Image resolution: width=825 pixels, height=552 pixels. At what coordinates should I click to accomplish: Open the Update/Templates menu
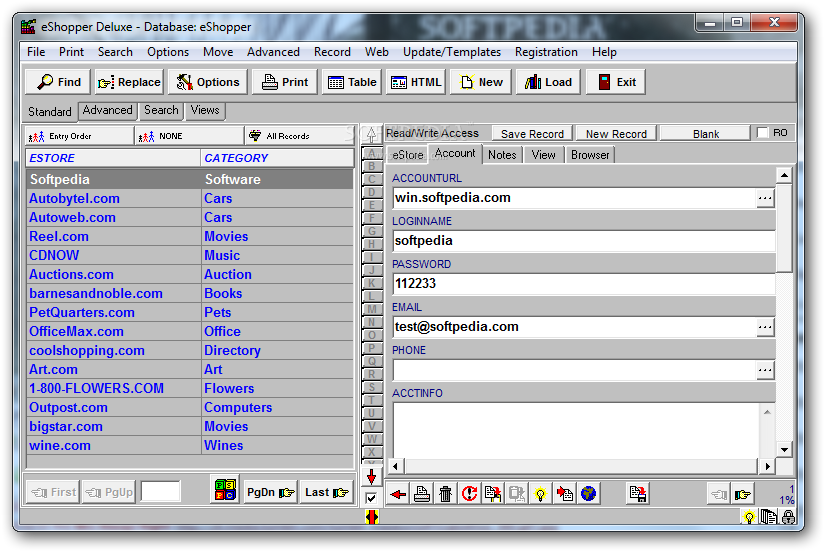coord(451,52)
